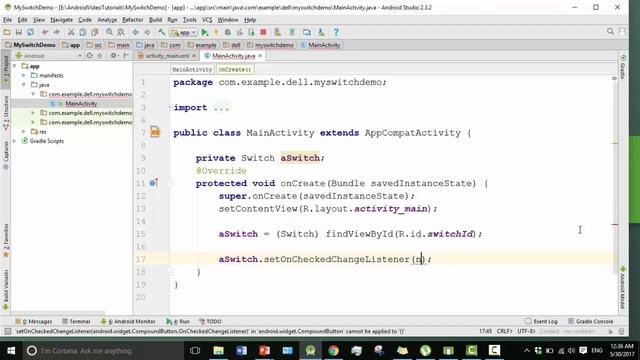640x360 pixels.
Task: Click the Make Project hammer icon
Action: click(x=162, y=32)
